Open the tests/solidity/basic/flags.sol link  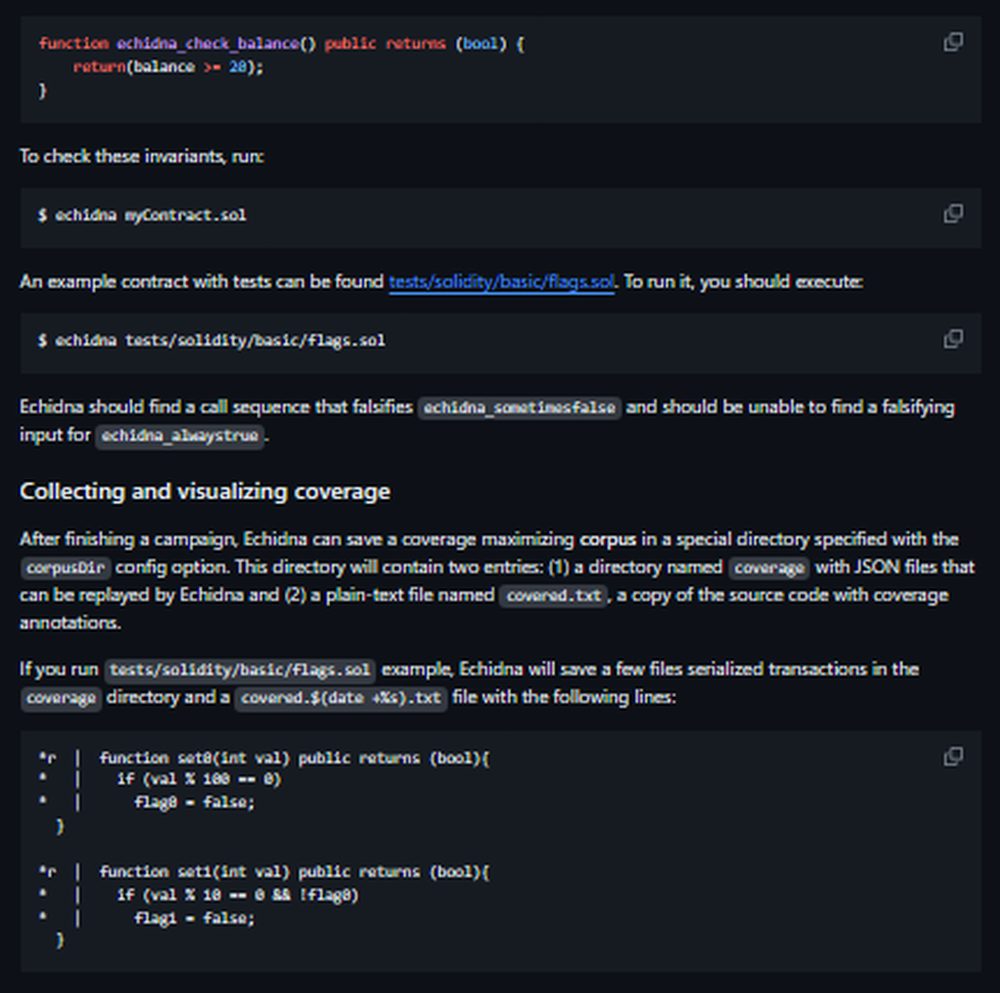click(501, 281)
